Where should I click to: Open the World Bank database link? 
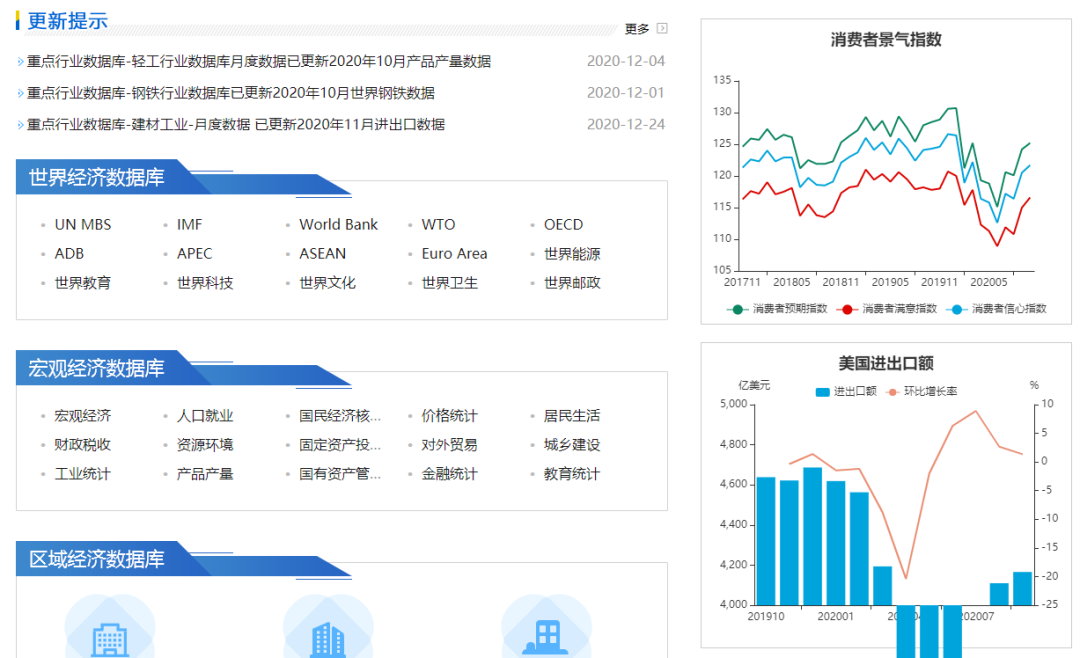click(339, 224)
